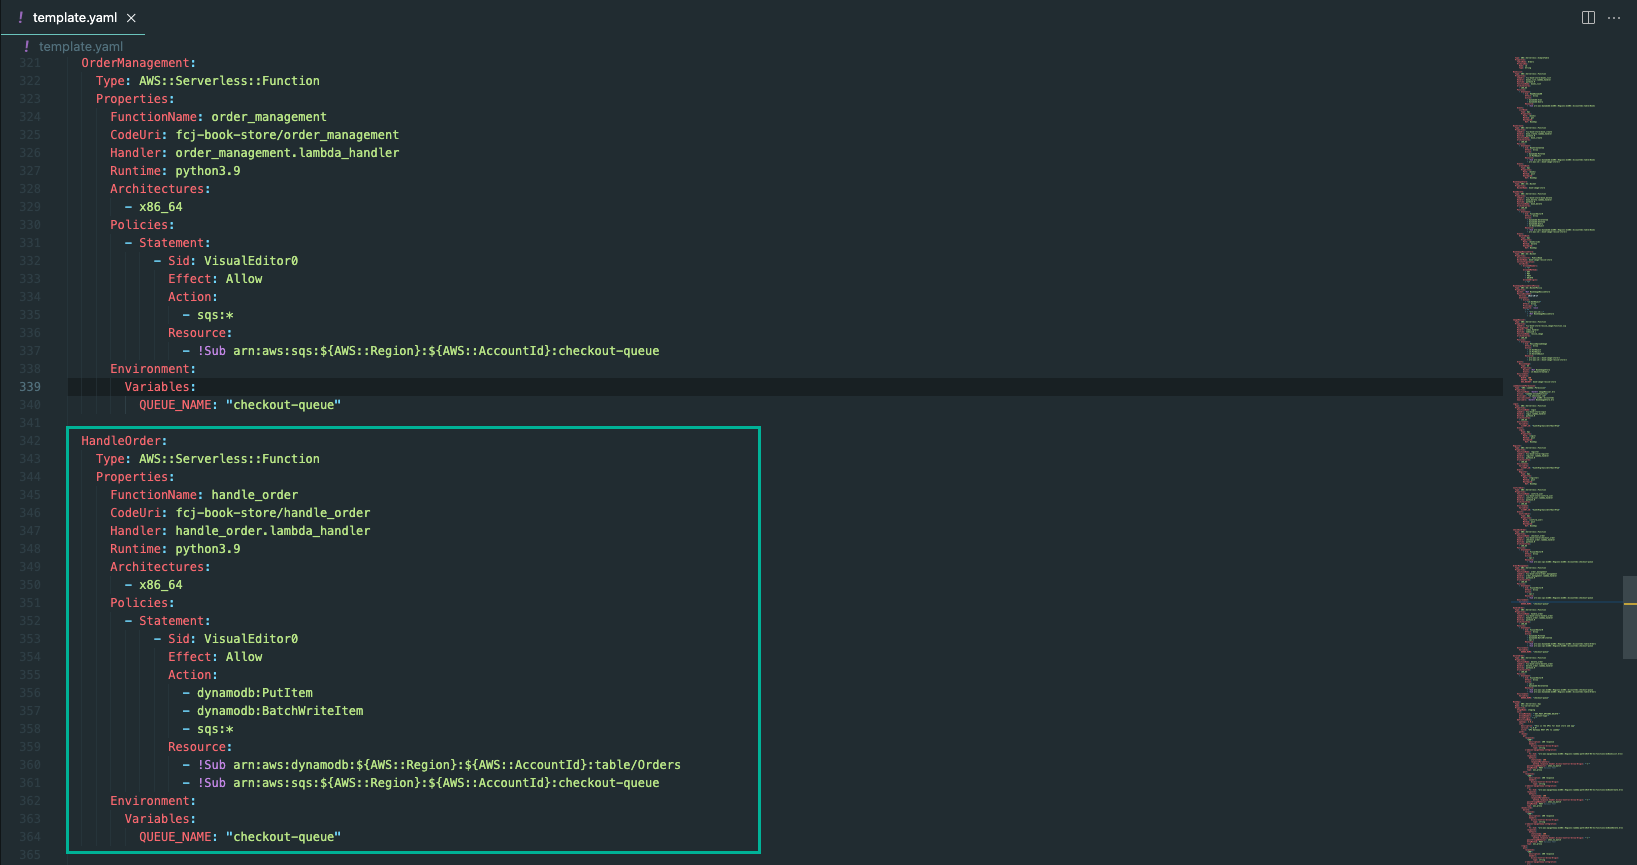Click x86_64 architecture on line 329

[x=160, y=207]
